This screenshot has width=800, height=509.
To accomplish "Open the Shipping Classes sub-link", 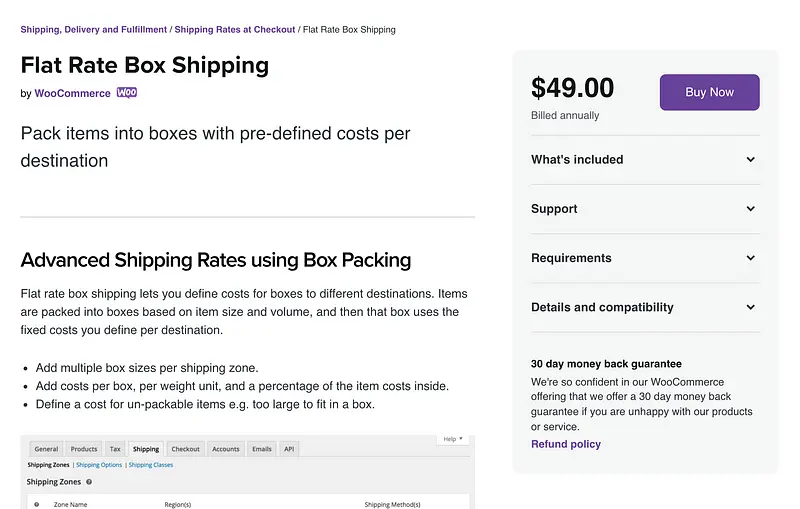I will (150, 465).
